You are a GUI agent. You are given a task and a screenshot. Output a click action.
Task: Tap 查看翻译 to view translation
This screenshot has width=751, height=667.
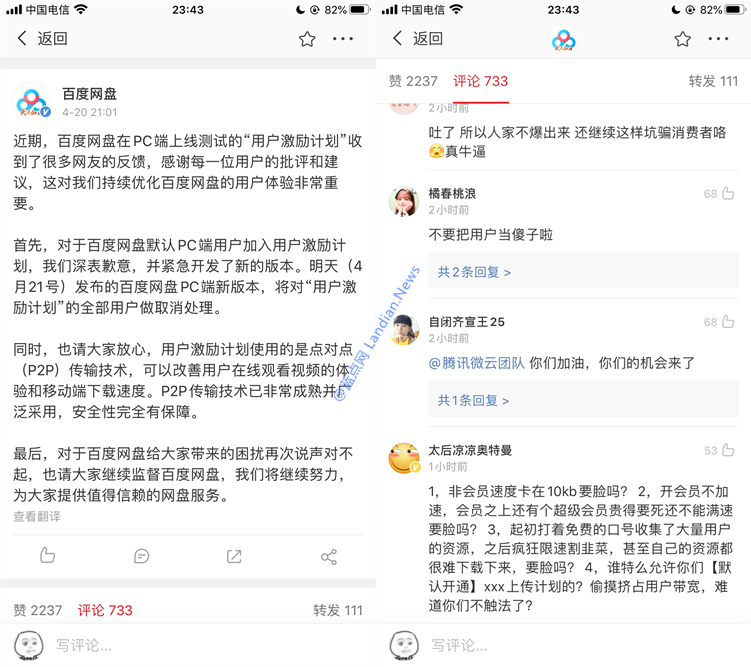[x=37, y=516]
